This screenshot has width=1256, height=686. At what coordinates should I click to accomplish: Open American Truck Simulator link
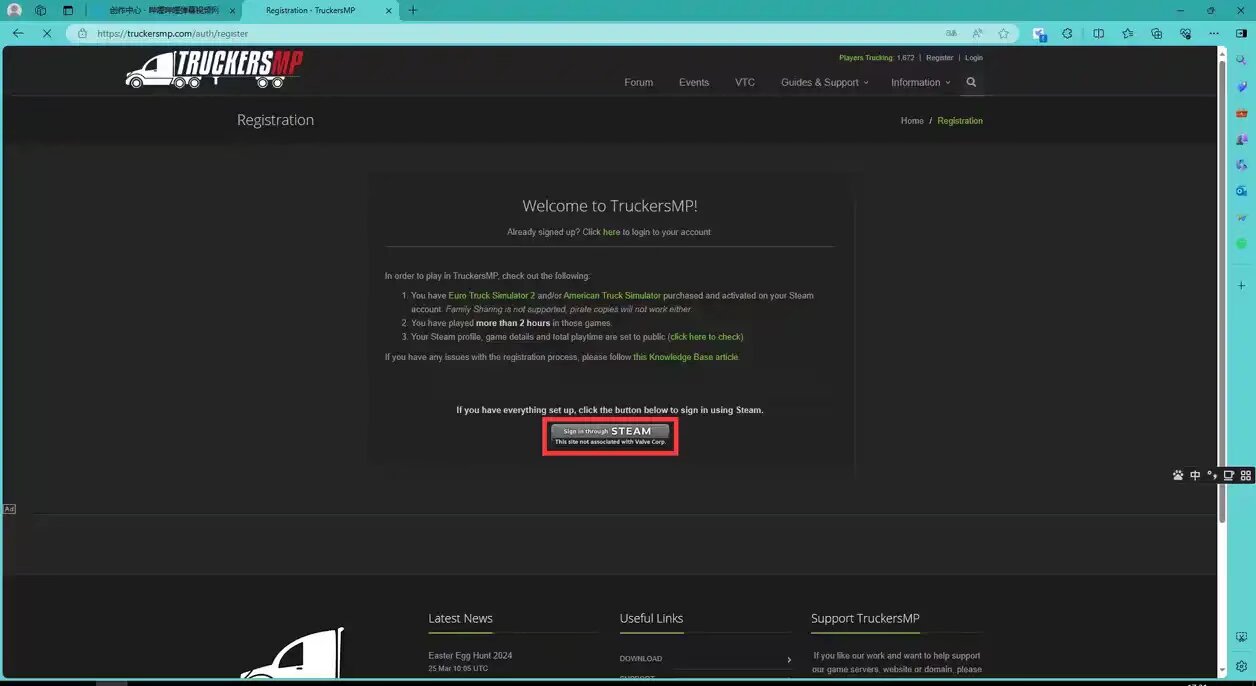click(612, 296)
